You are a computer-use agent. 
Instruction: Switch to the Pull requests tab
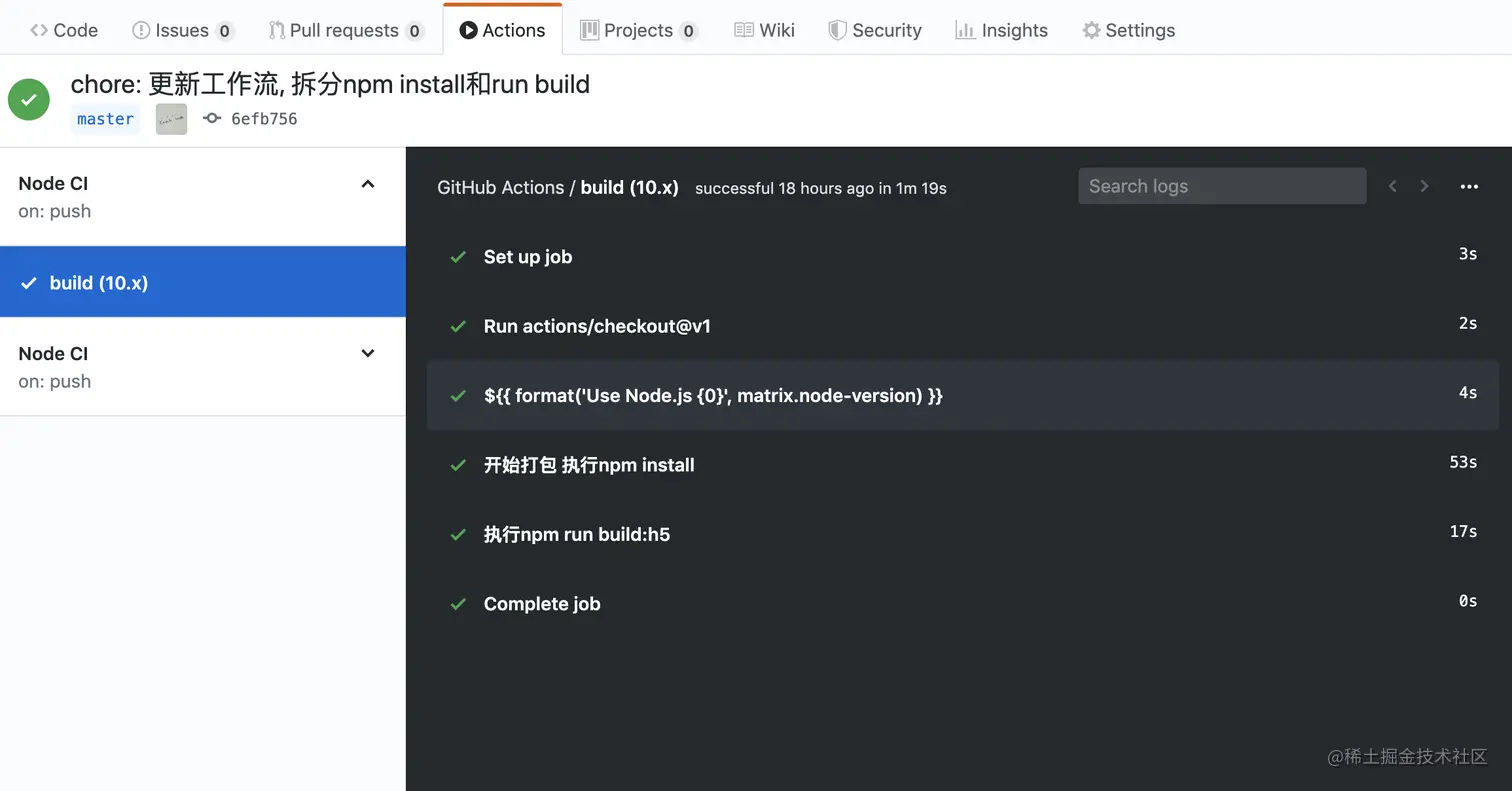(x=346, y=29)
